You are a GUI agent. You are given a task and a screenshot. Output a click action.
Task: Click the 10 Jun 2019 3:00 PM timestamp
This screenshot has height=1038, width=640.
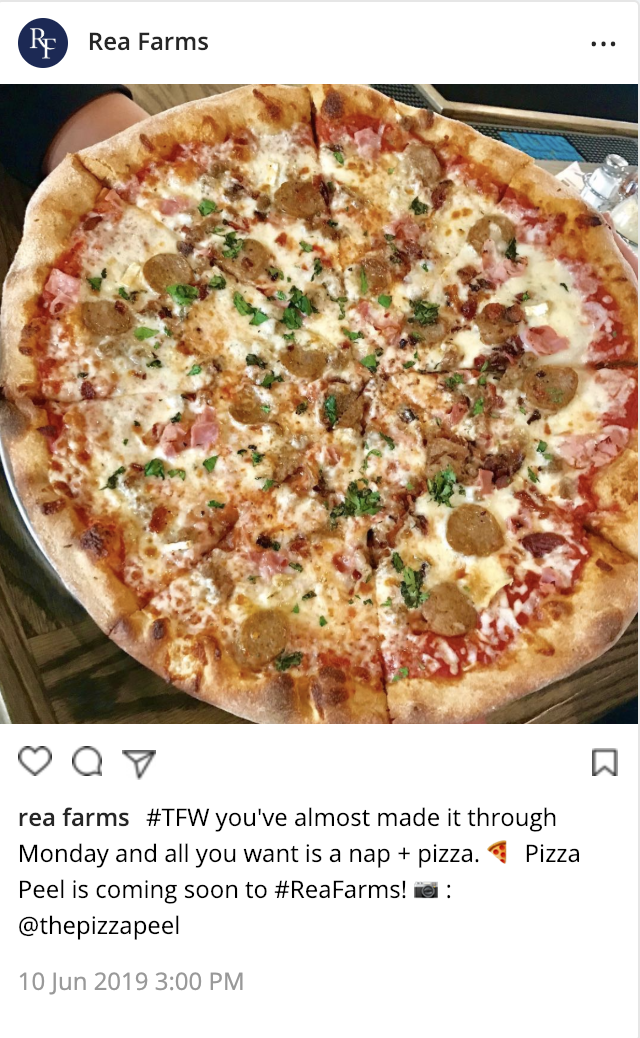[131, 981]
